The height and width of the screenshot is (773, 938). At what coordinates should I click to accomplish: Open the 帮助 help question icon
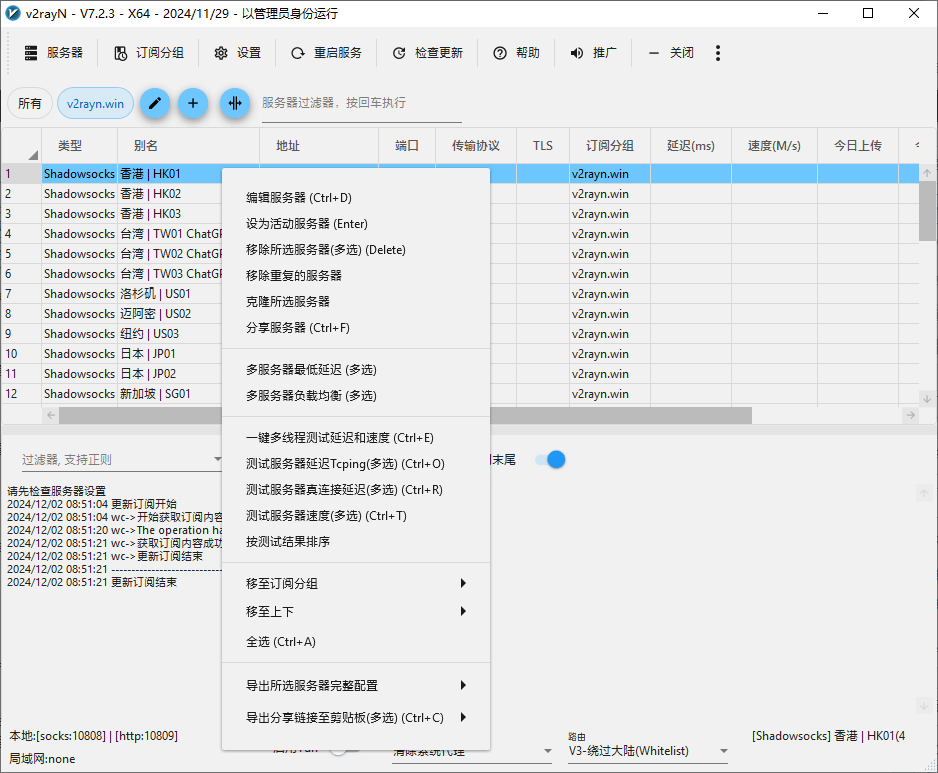coord(500,53)
